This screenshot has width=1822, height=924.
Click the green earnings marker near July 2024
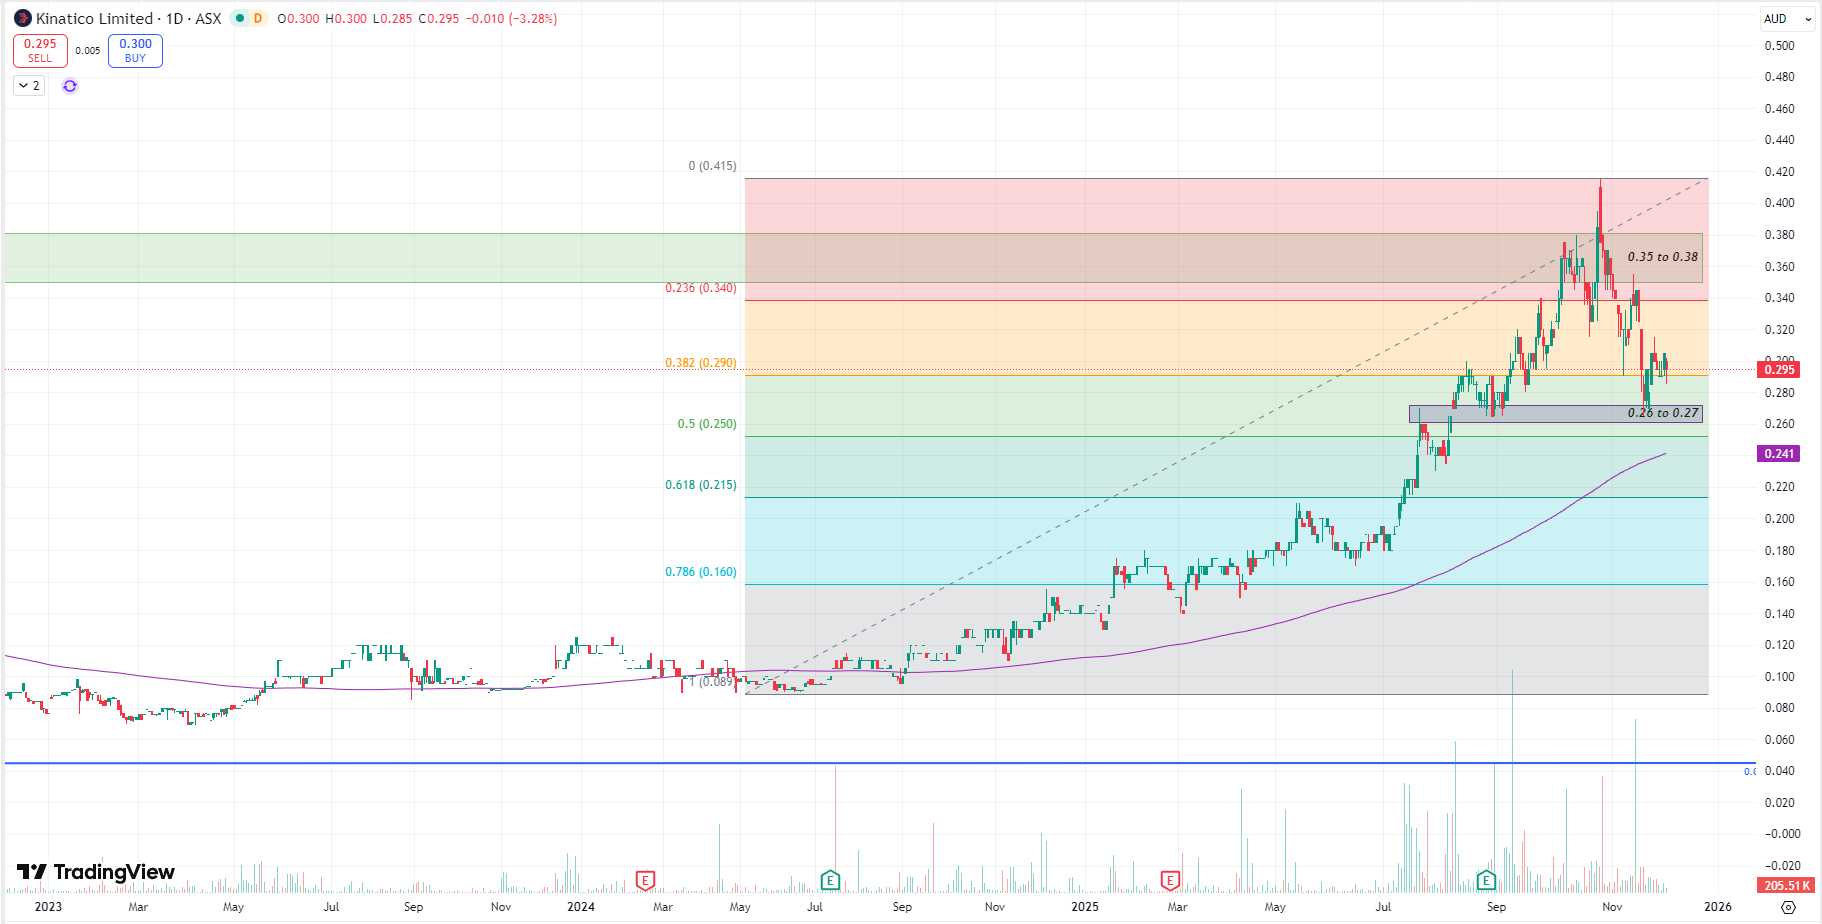coord(830,881)
